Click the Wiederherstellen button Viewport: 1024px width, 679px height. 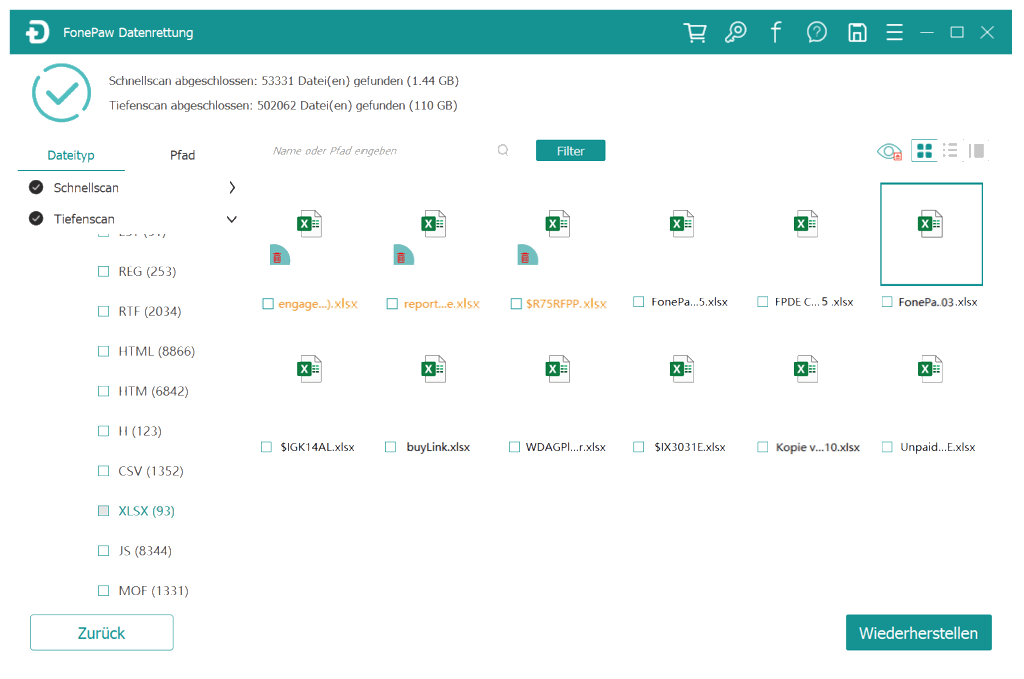(918, 632)
